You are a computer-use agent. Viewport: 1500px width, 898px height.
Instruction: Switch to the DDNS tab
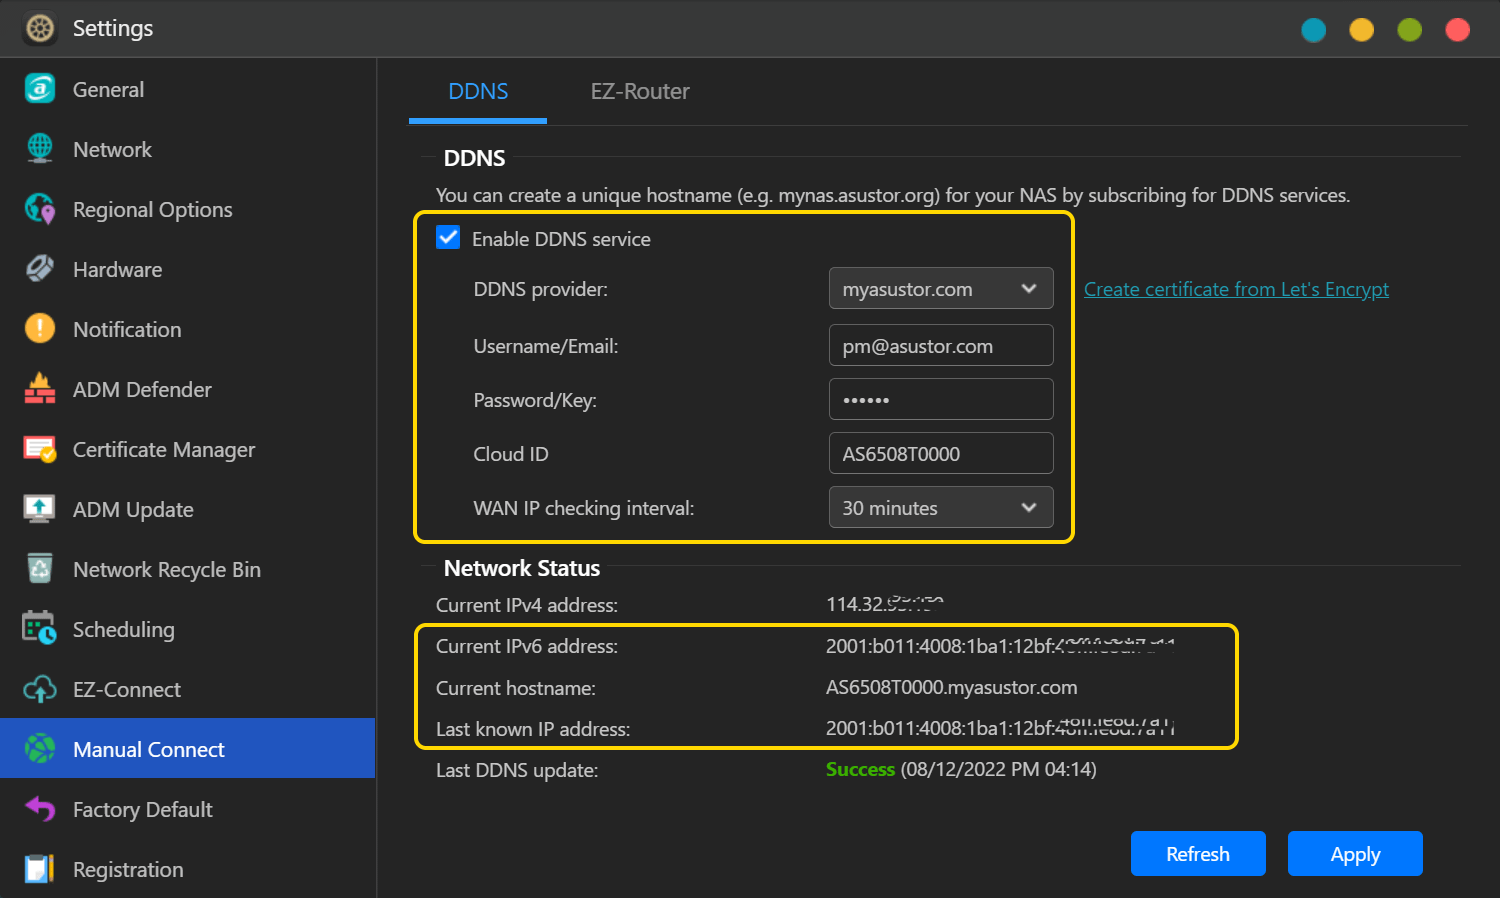(x=478, y=92)
